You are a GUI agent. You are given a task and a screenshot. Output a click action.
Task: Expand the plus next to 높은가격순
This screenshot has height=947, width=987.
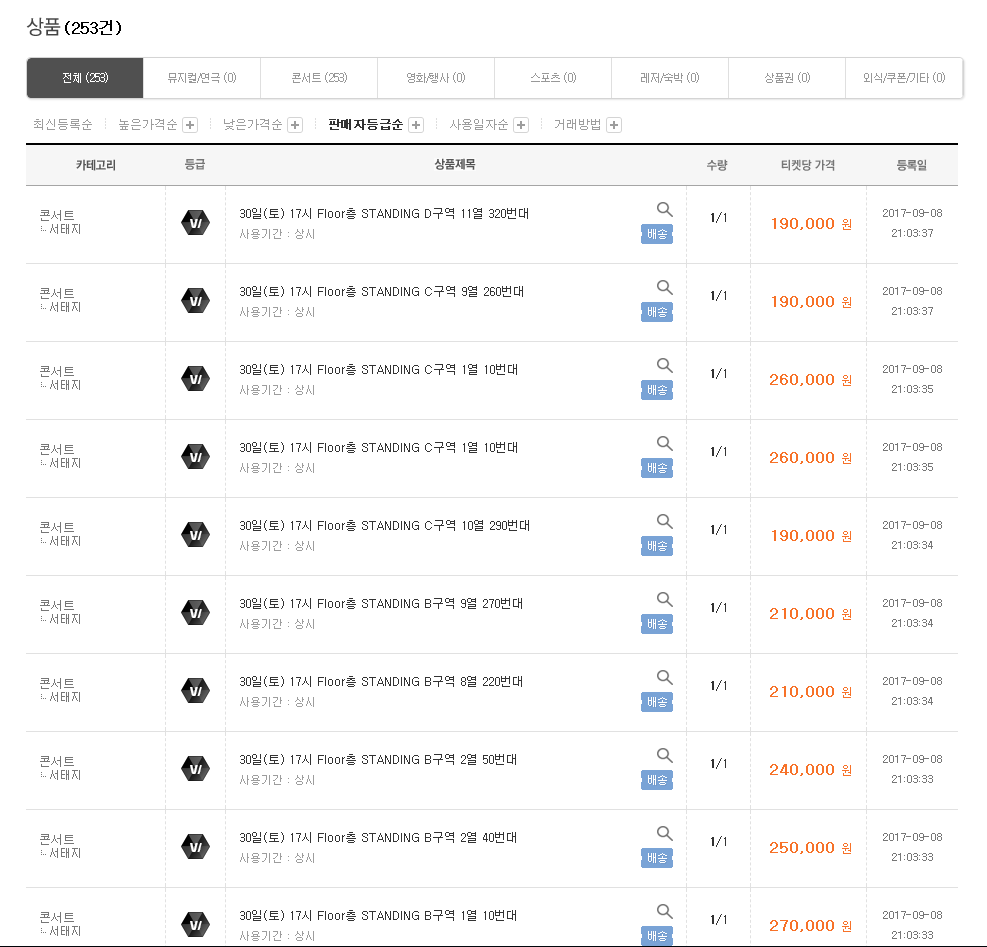tap(189, 125)
